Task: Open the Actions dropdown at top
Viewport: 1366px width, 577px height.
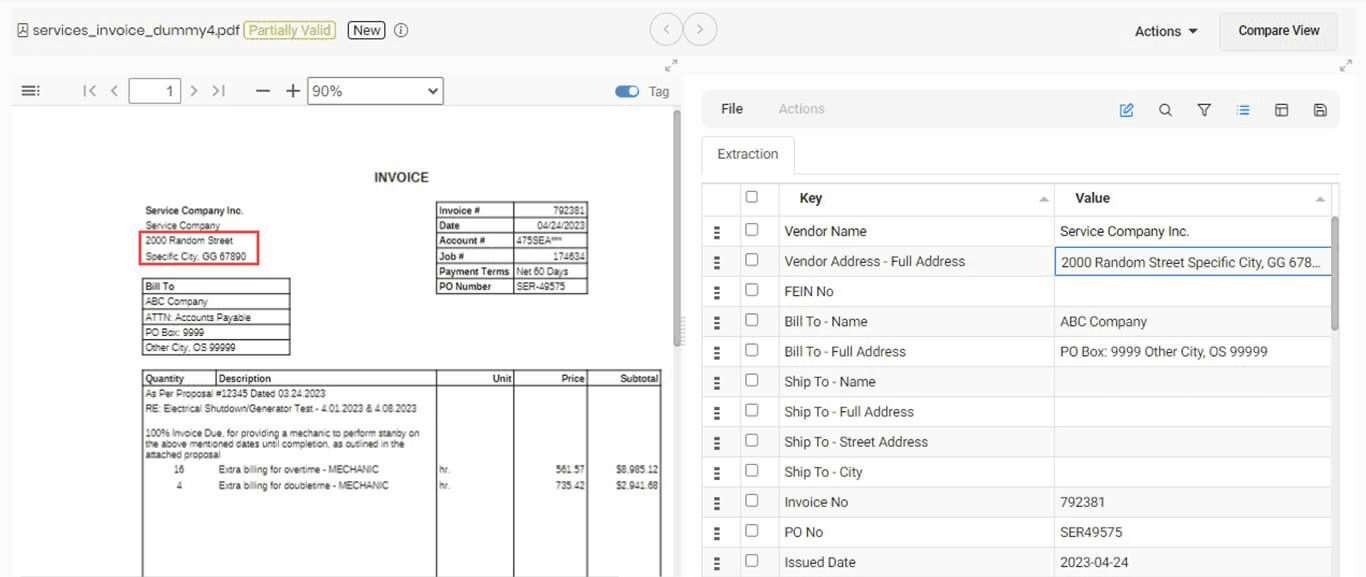Action: [1166, 31]
